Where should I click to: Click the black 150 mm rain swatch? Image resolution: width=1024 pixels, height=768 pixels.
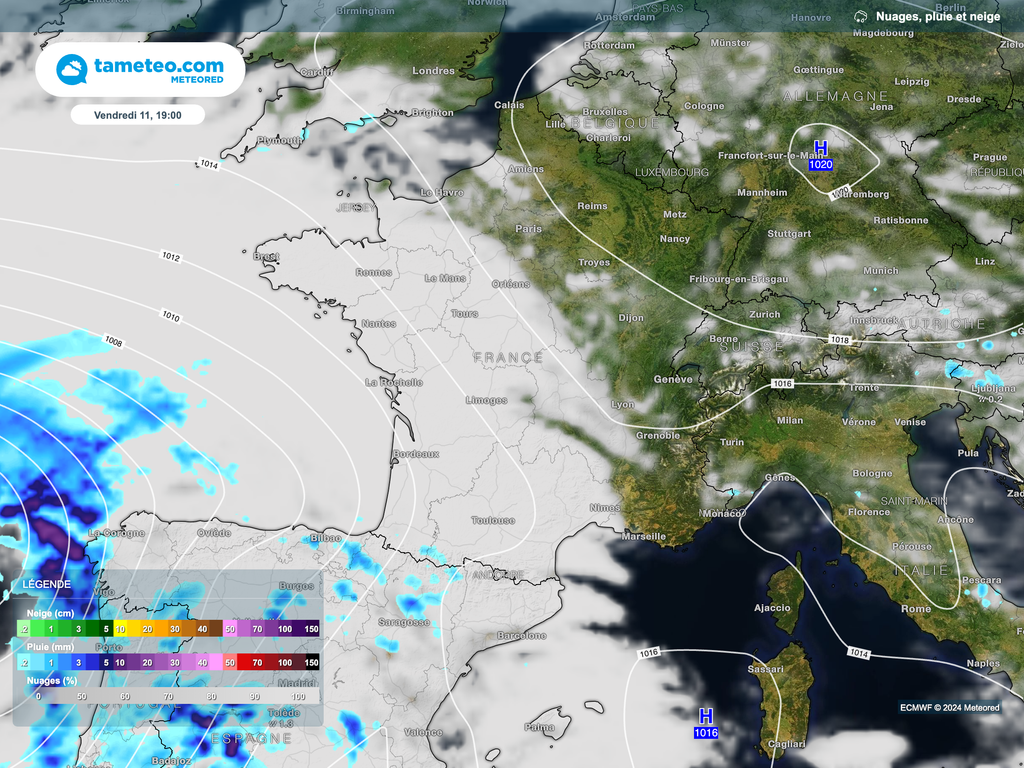[x=311, y=662]
